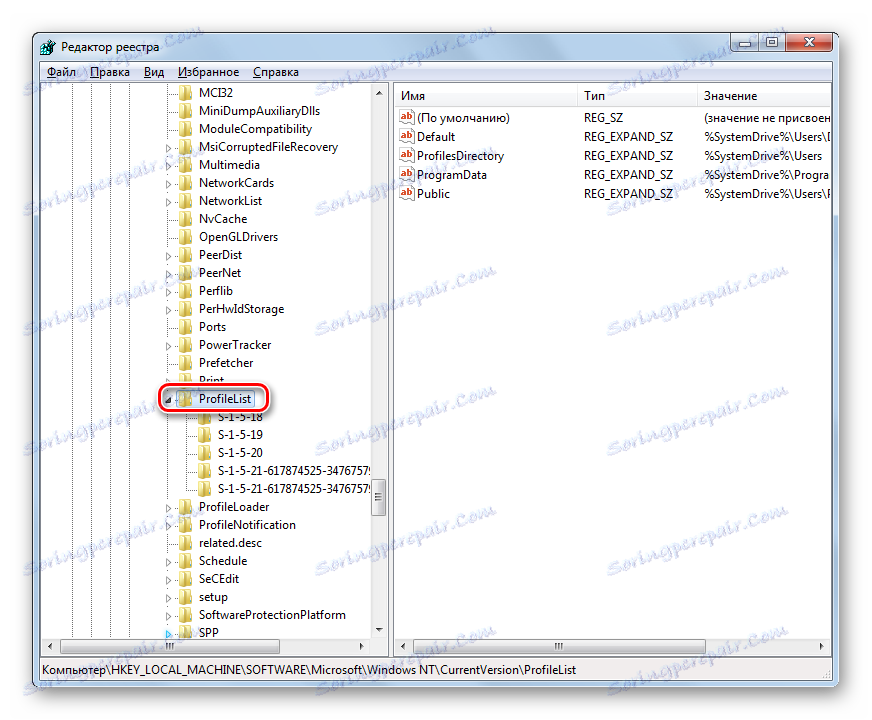Click the tree pane's horizontal scrollbar thumb

[170, 646]
